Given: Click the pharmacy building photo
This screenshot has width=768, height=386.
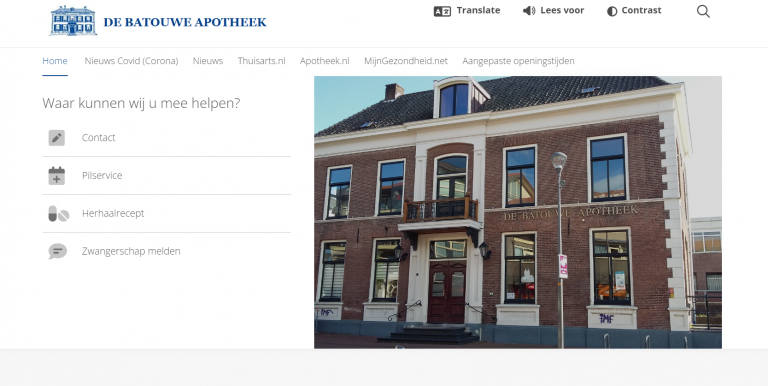Looking at the screenshot, I should pos(518,212).
